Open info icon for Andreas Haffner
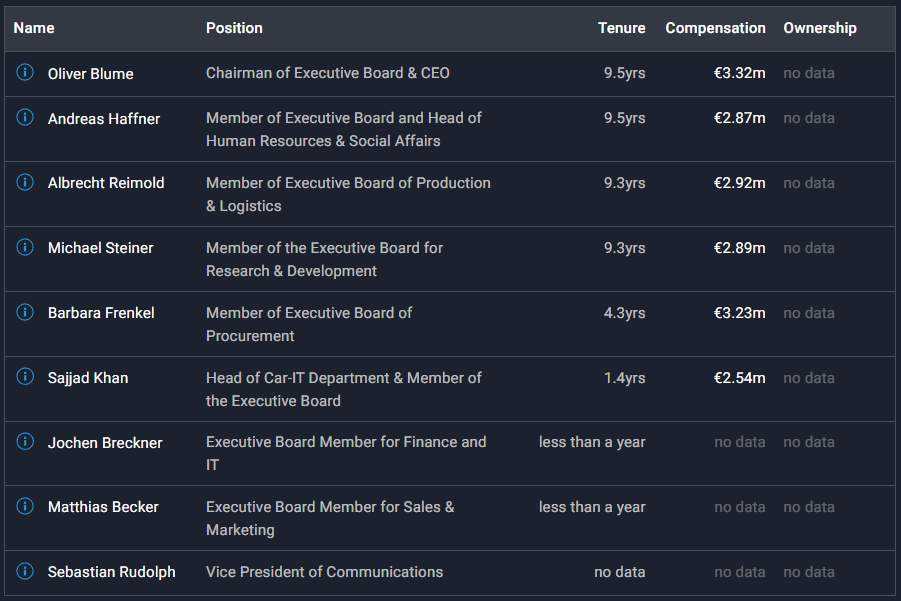The width and height of the screenshot is (901, 601). (25, 118)
